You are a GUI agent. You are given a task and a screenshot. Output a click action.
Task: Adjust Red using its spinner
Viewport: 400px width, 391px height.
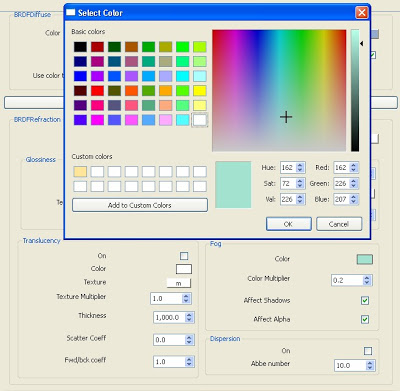pyautogui.click(x=354, y=167)
